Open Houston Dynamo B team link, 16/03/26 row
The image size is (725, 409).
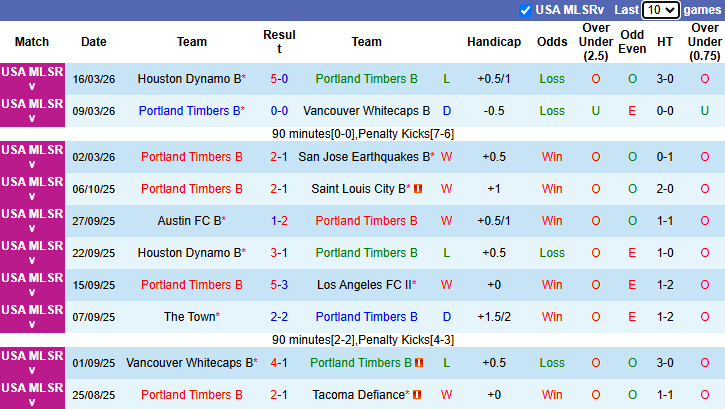click(x=190, y=78)
